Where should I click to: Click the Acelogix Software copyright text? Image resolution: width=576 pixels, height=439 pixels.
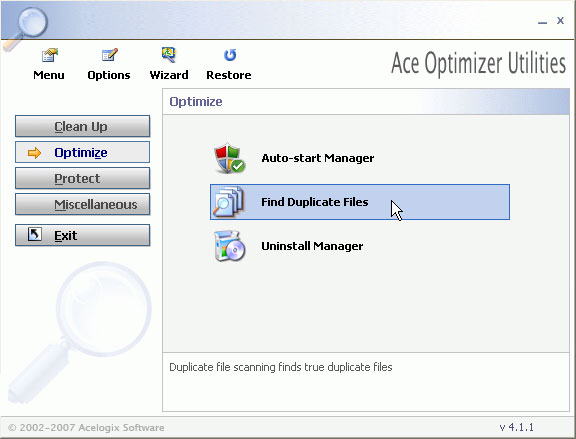(86, 428)
